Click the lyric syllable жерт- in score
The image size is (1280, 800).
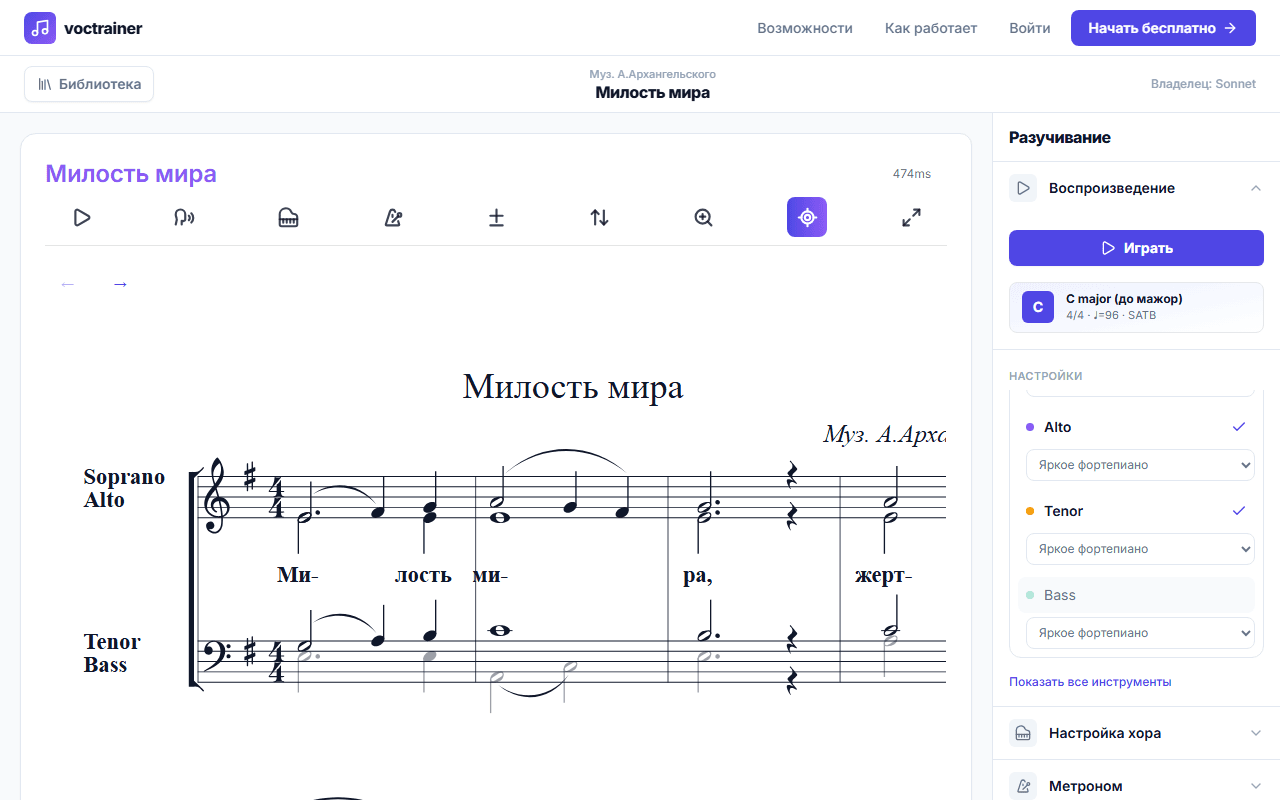tap(884, 576)
